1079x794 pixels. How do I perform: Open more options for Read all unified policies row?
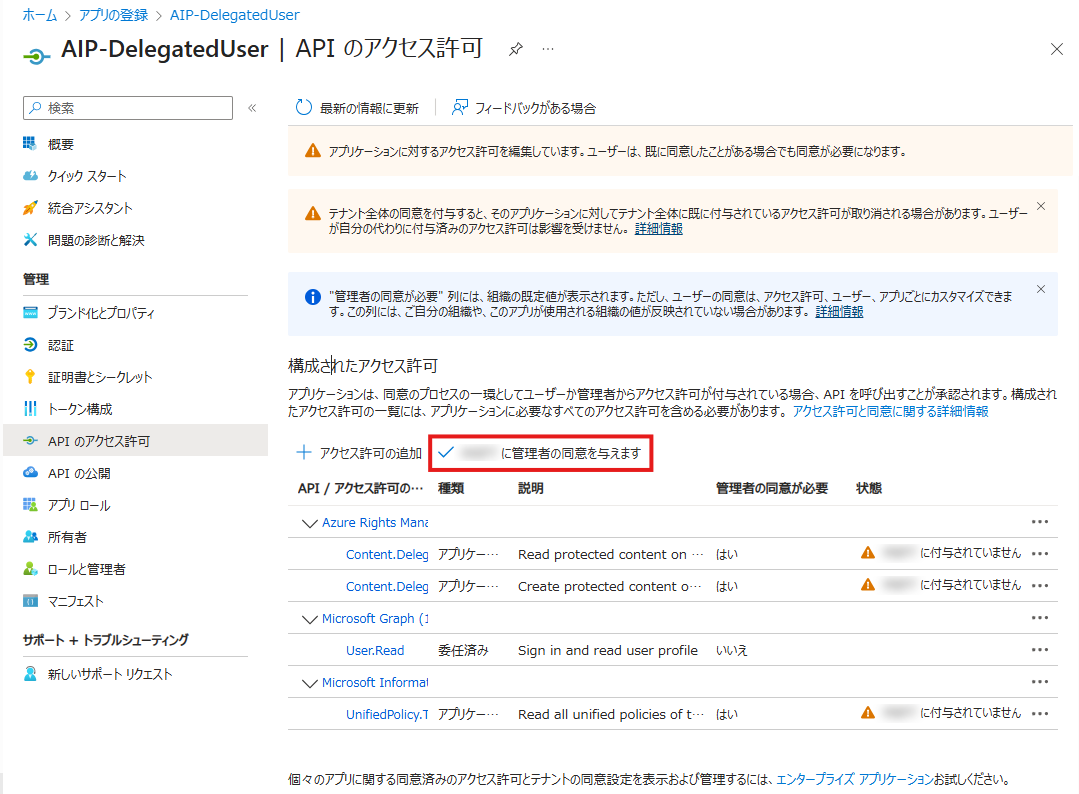click(x=1040, y=713)
